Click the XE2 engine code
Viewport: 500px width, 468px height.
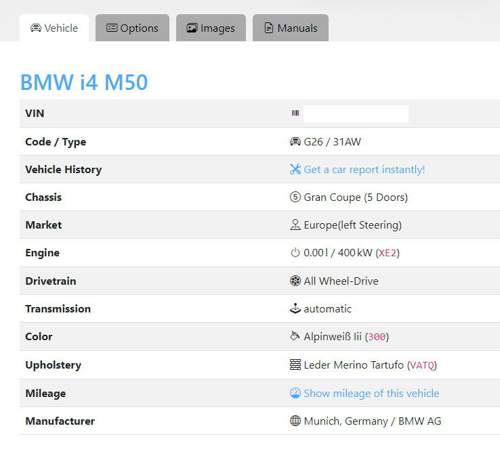pyautogui.click(x=387, y=253)
